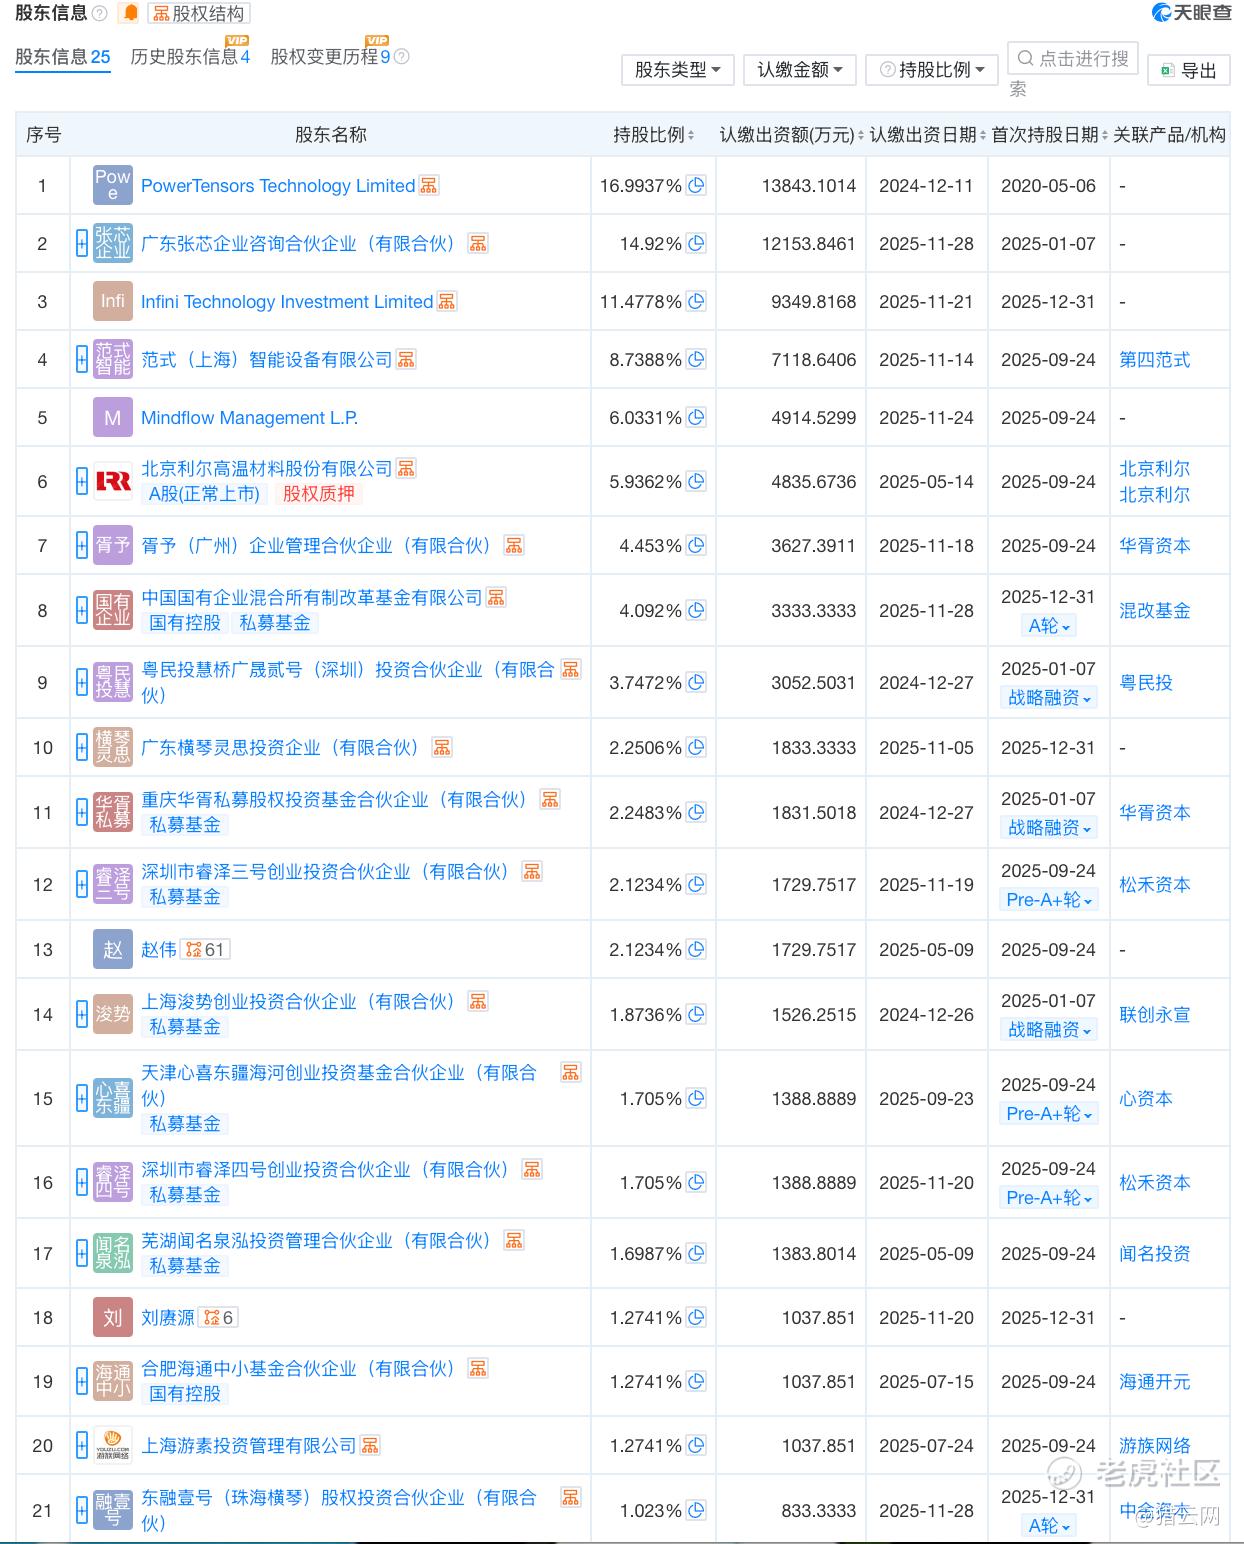The height and width of the screenshot is (1544, 1244).
Task: Open PowerTensors Technology Limited link
Action: pyautogui.click(x=278, y=186)
